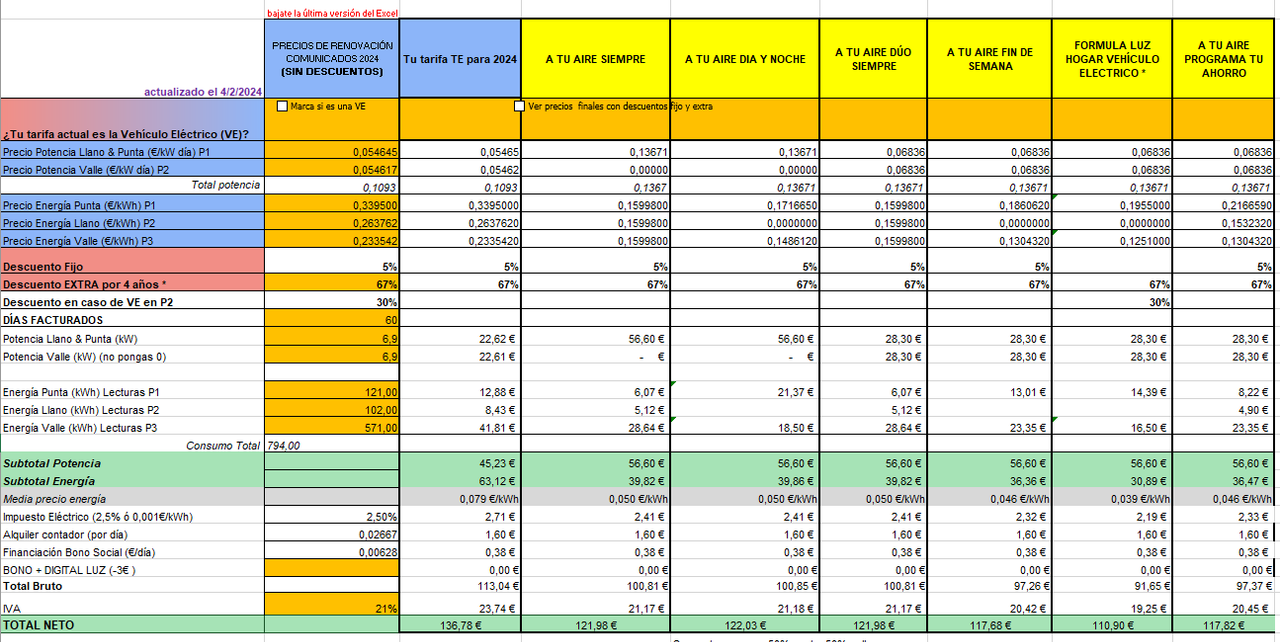Click the Total Bruto value 91,65 €

coord(1111,586)
